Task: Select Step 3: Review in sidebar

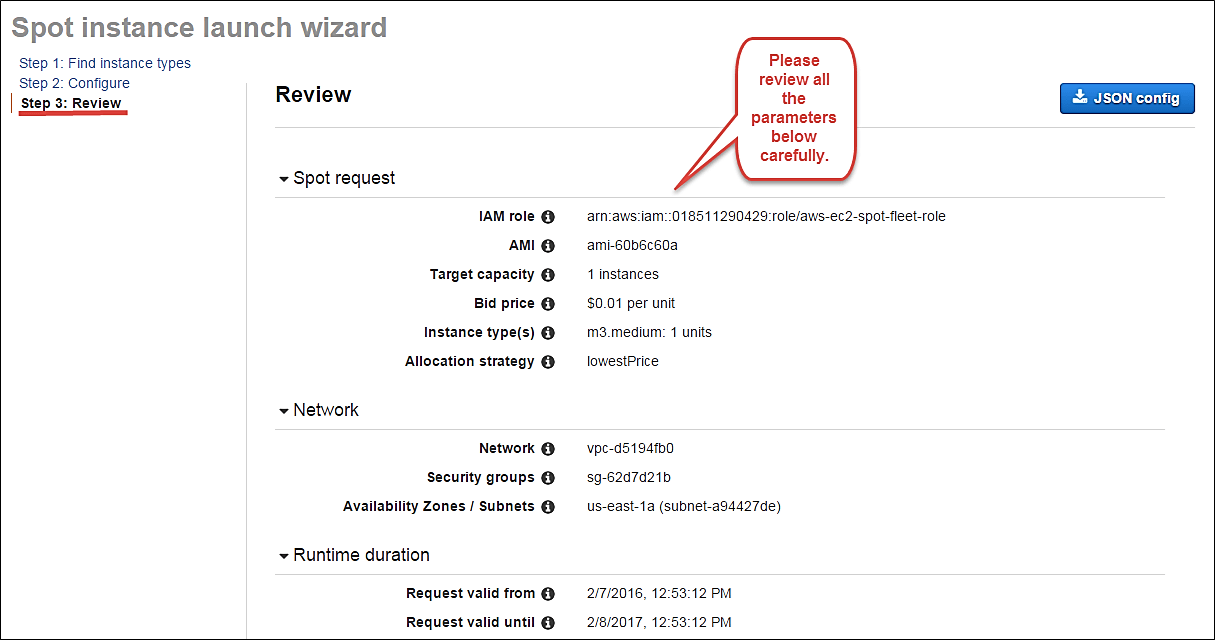Action: 71,103
